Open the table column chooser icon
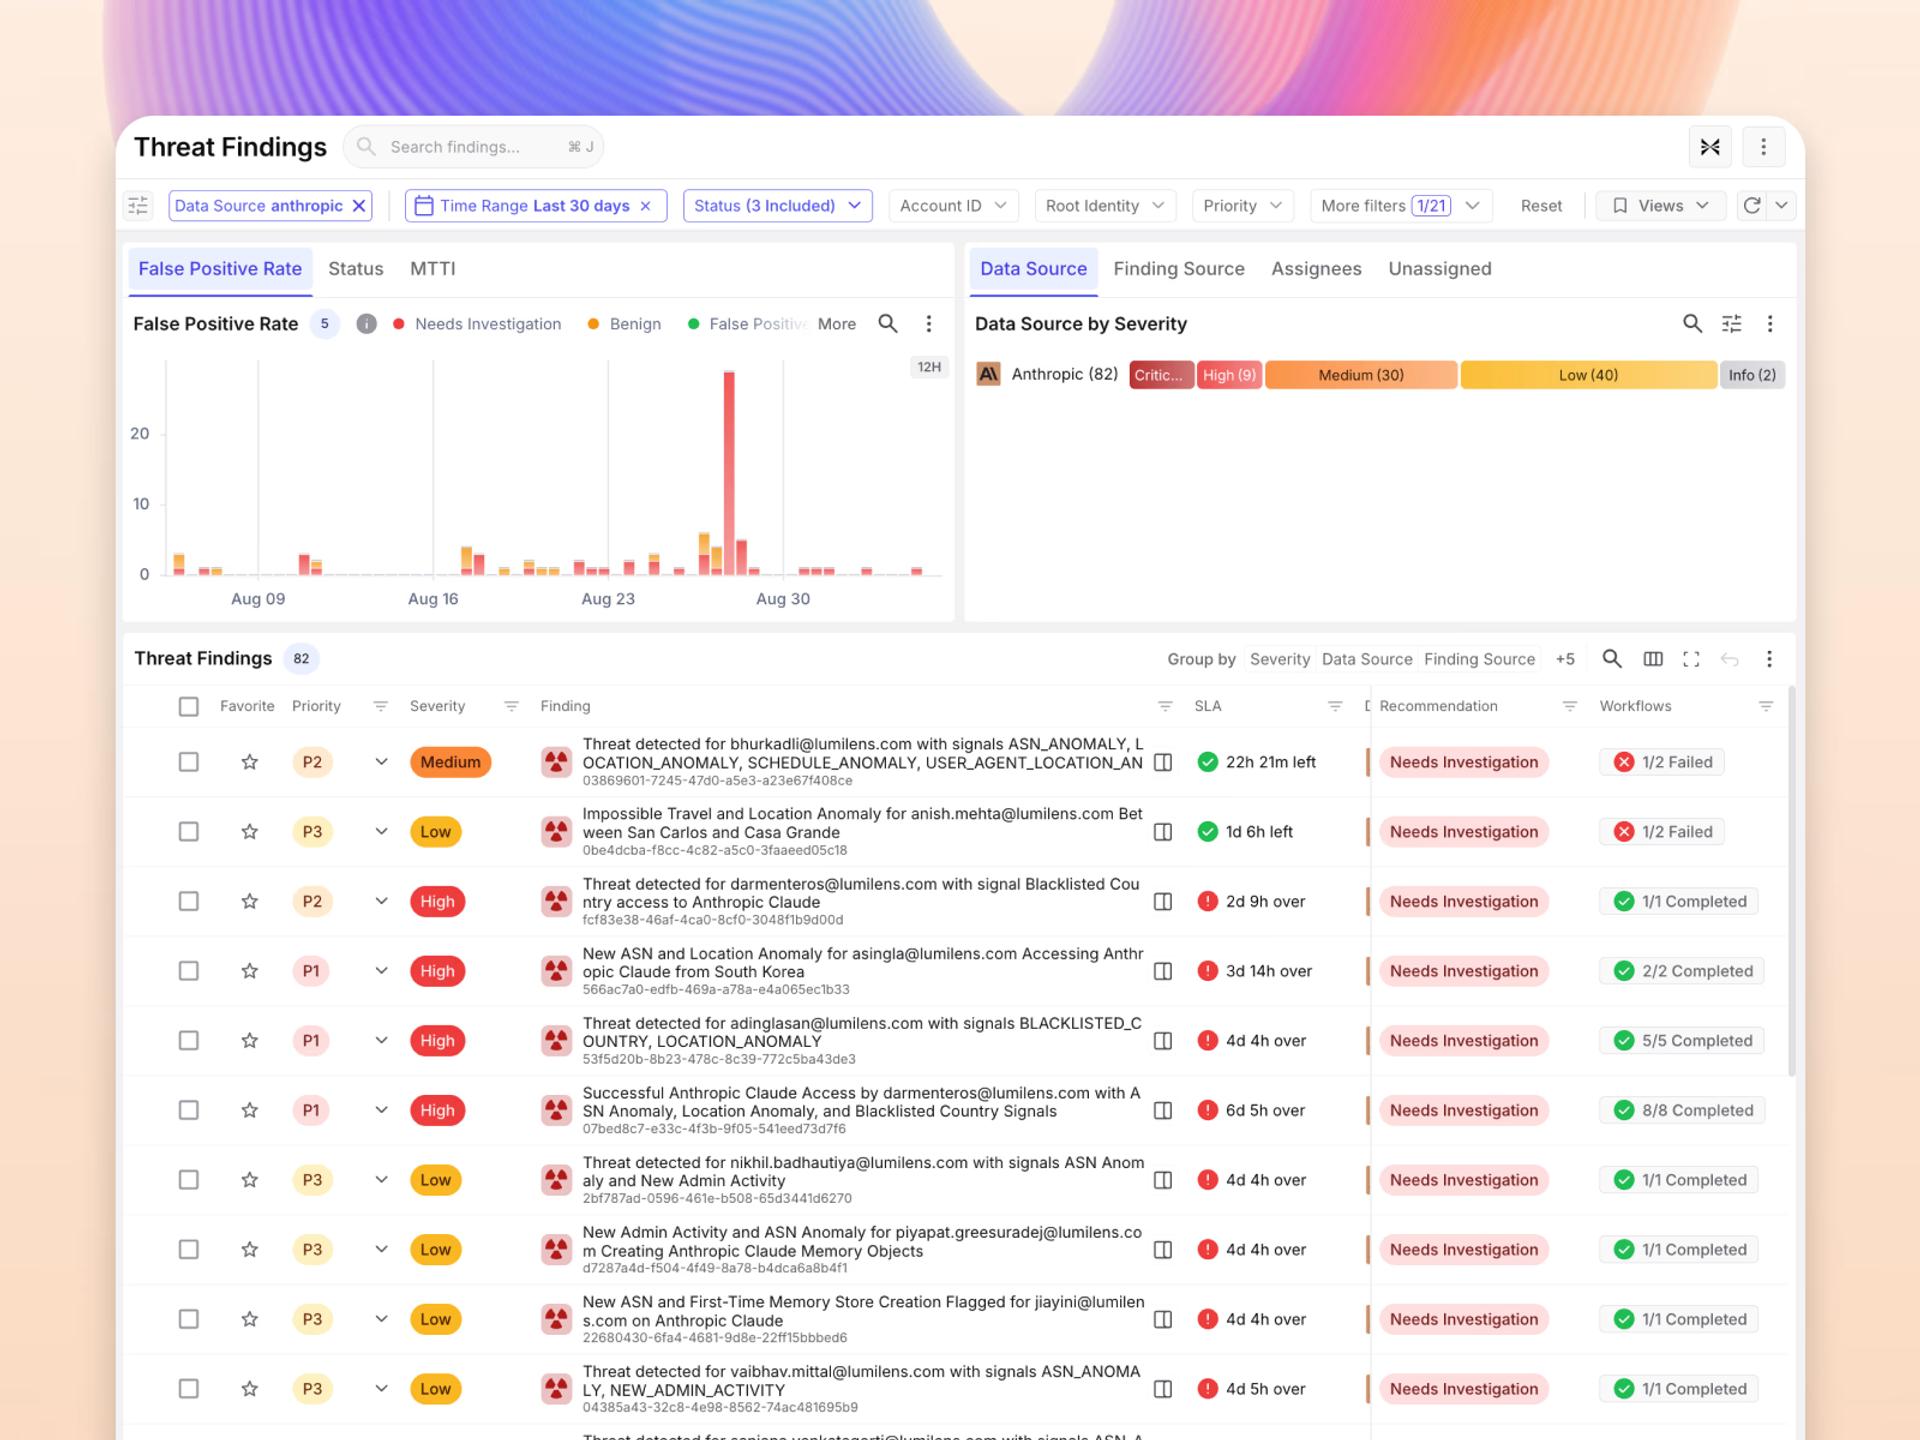 click(x=1653, y=659)
